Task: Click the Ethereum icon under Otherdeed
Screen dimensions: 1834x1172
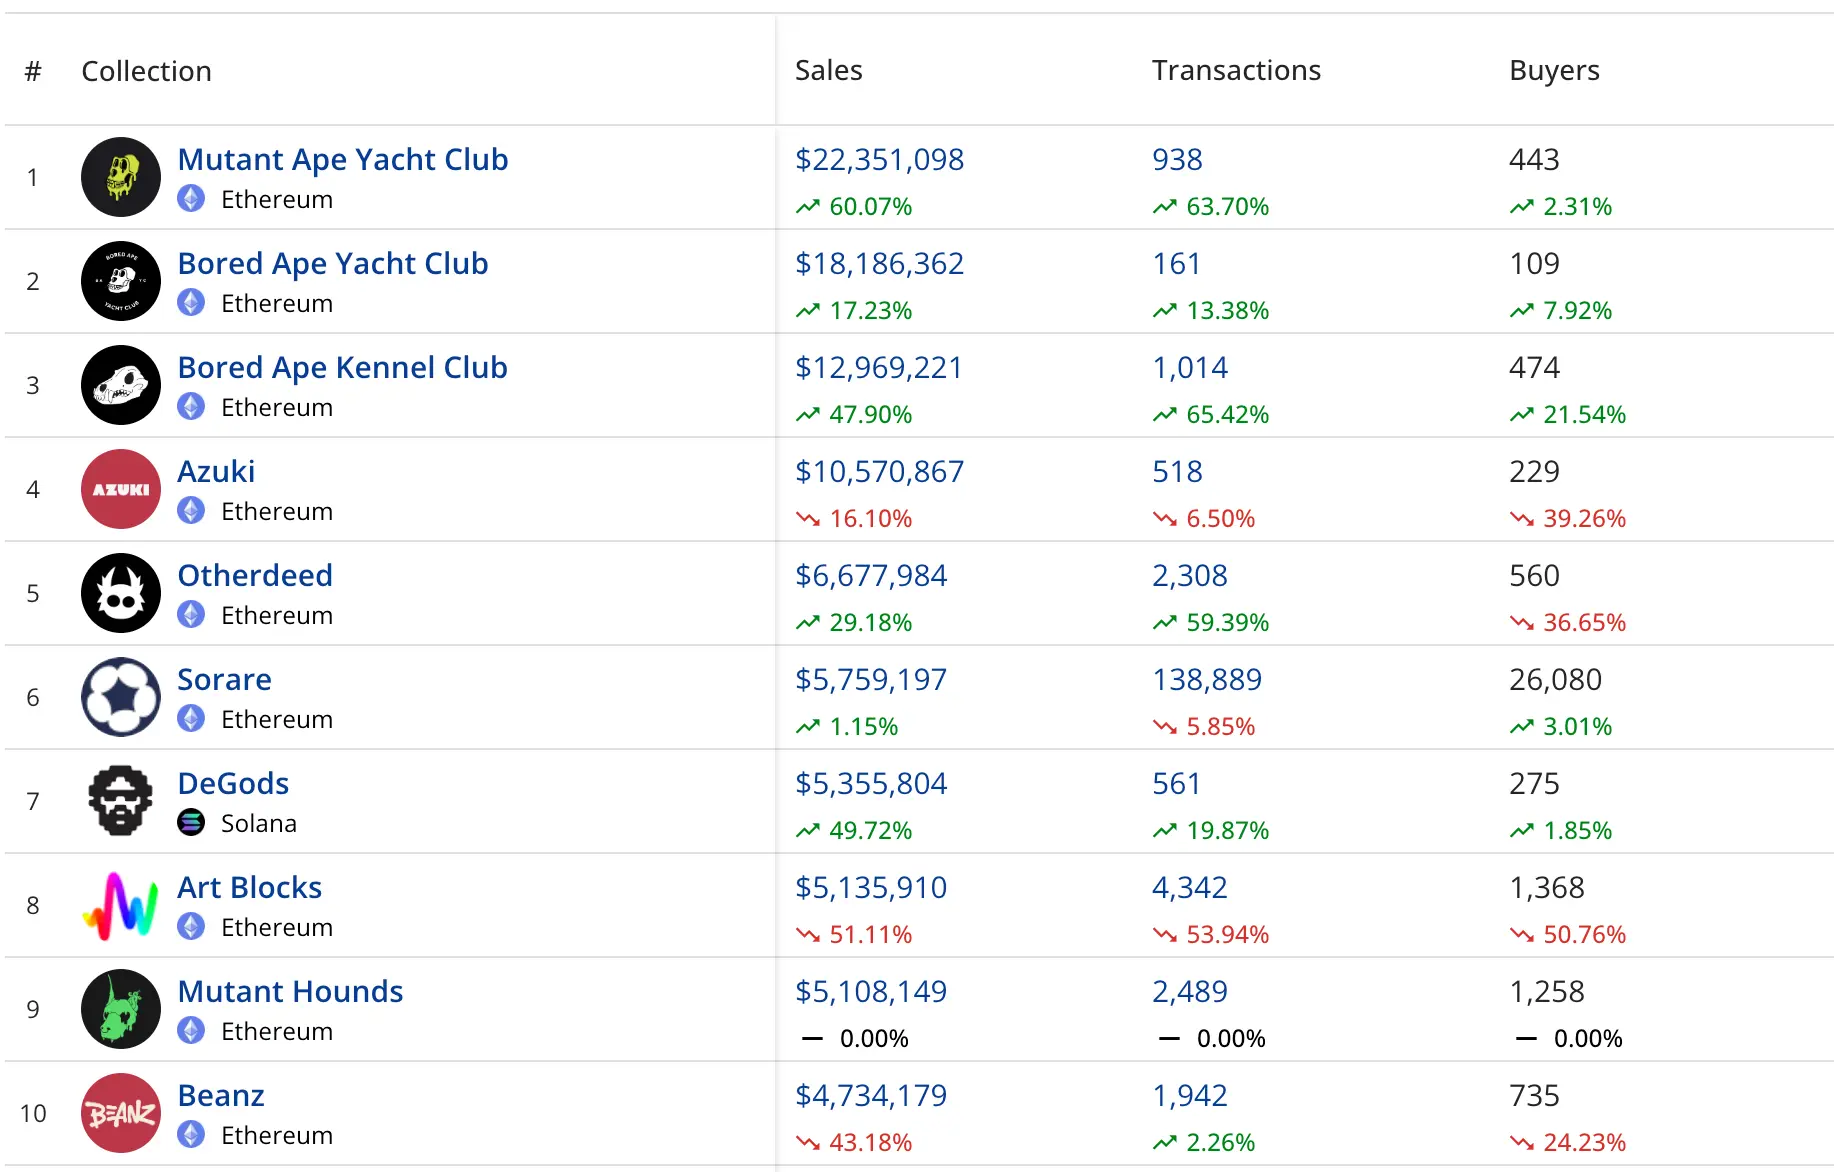Action: click(x=191, y=615)
